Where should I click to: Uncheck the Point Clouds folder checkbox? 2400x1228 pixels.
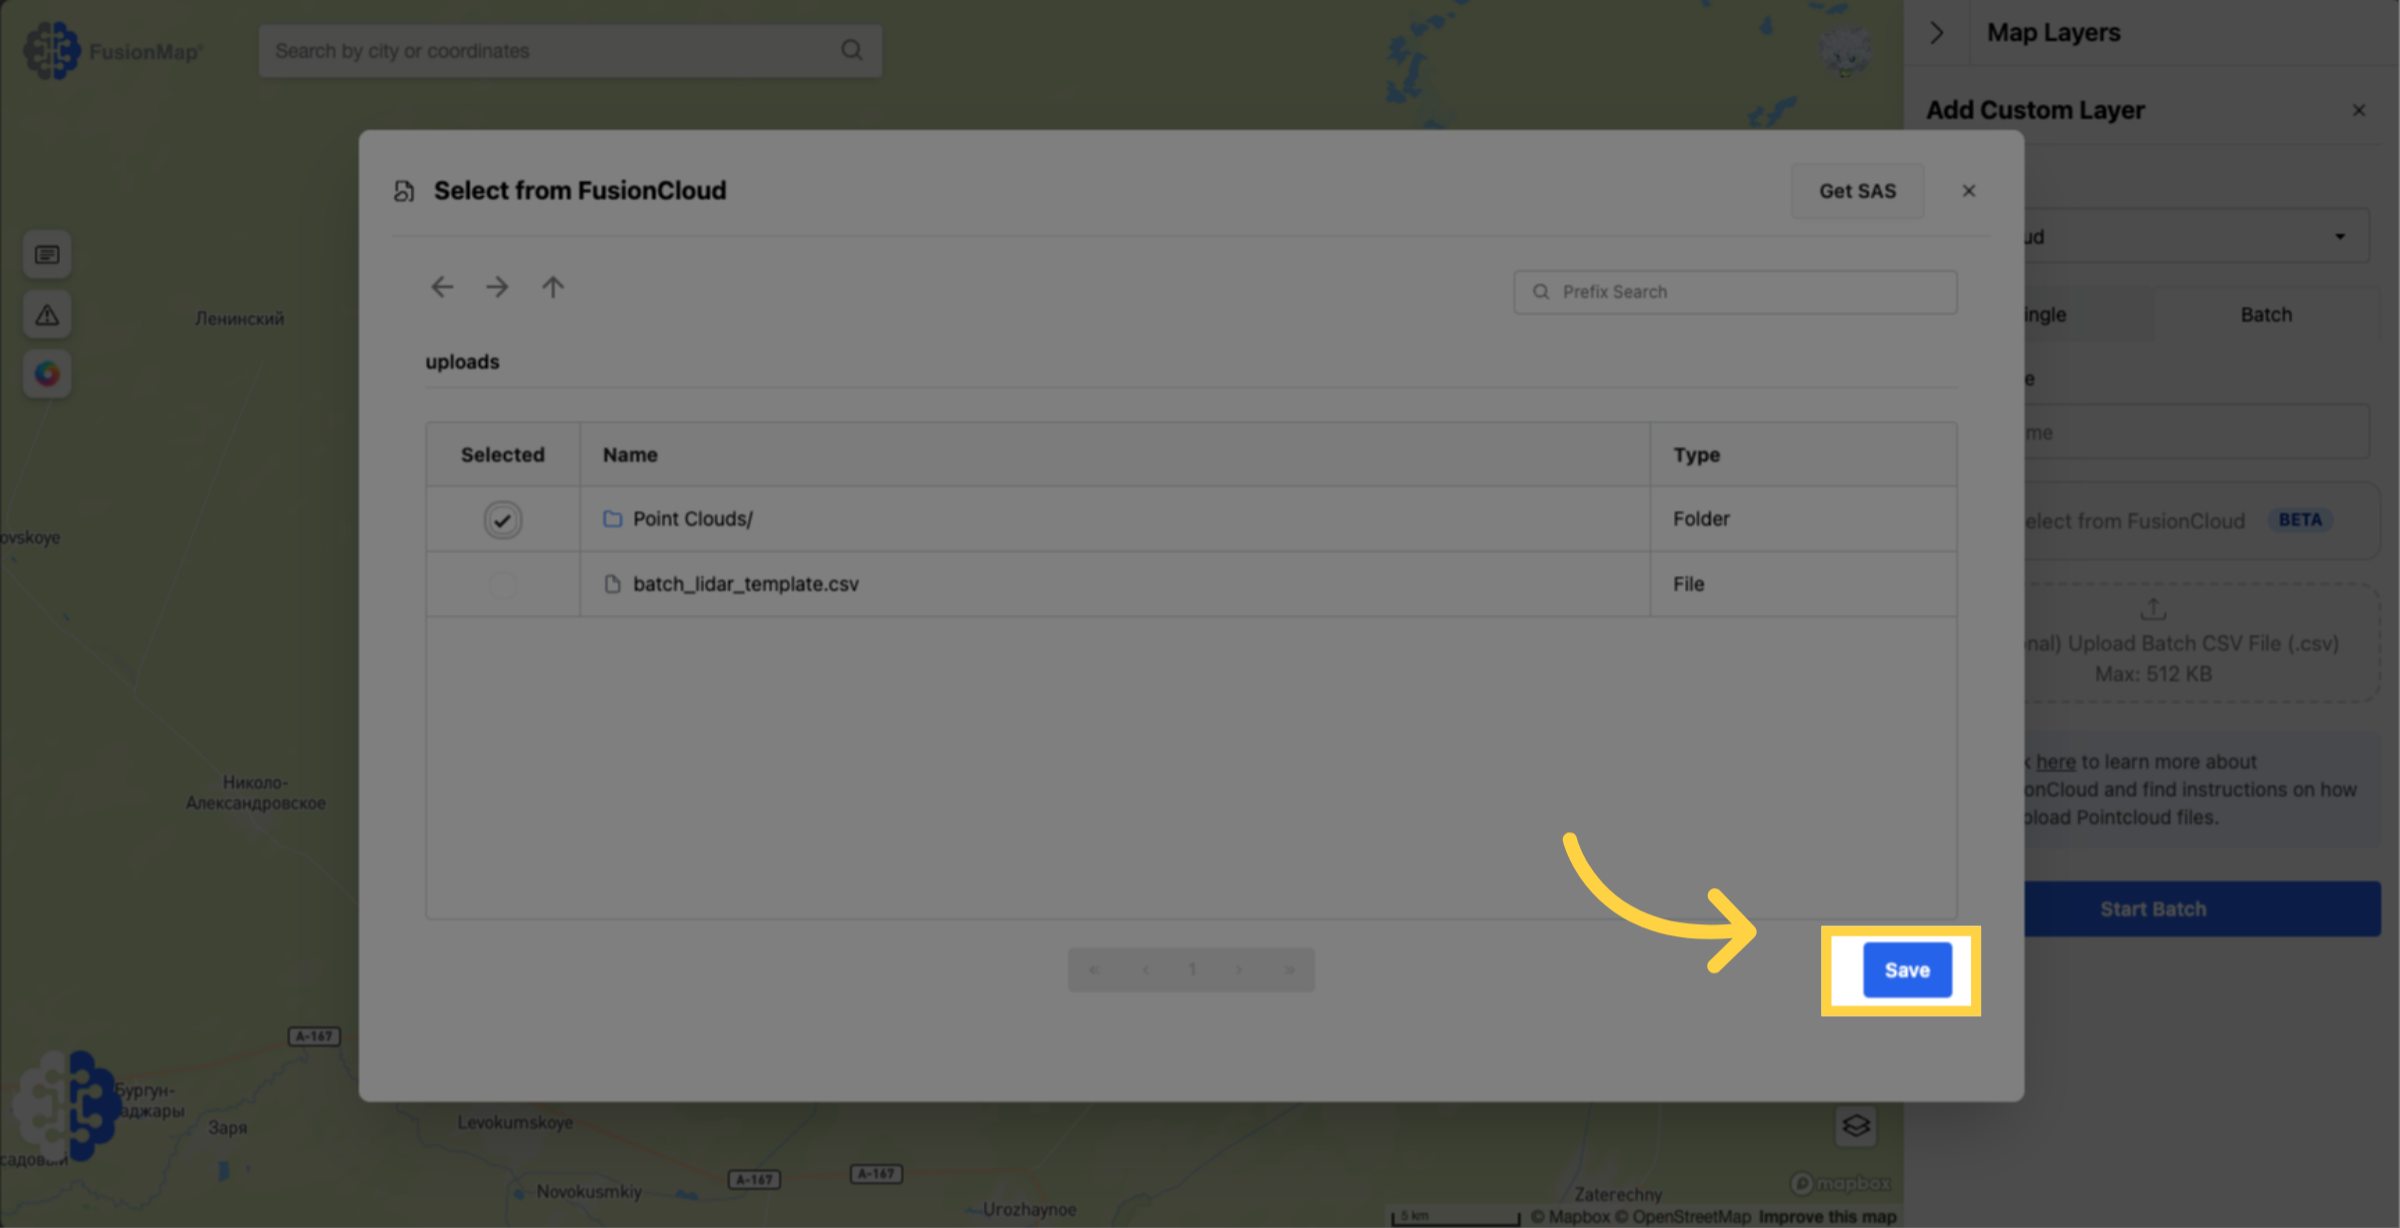tap(502, 520)
